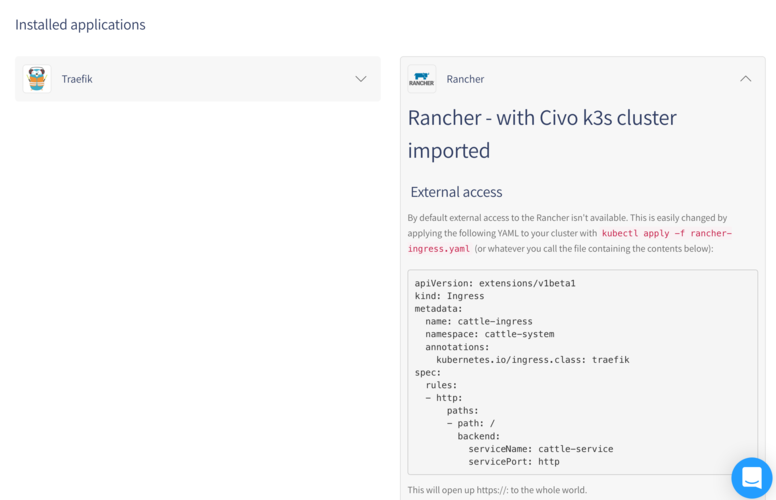
Task: Click the Rancher with Civo k3s cluster heading
Action: click(542, 134)
